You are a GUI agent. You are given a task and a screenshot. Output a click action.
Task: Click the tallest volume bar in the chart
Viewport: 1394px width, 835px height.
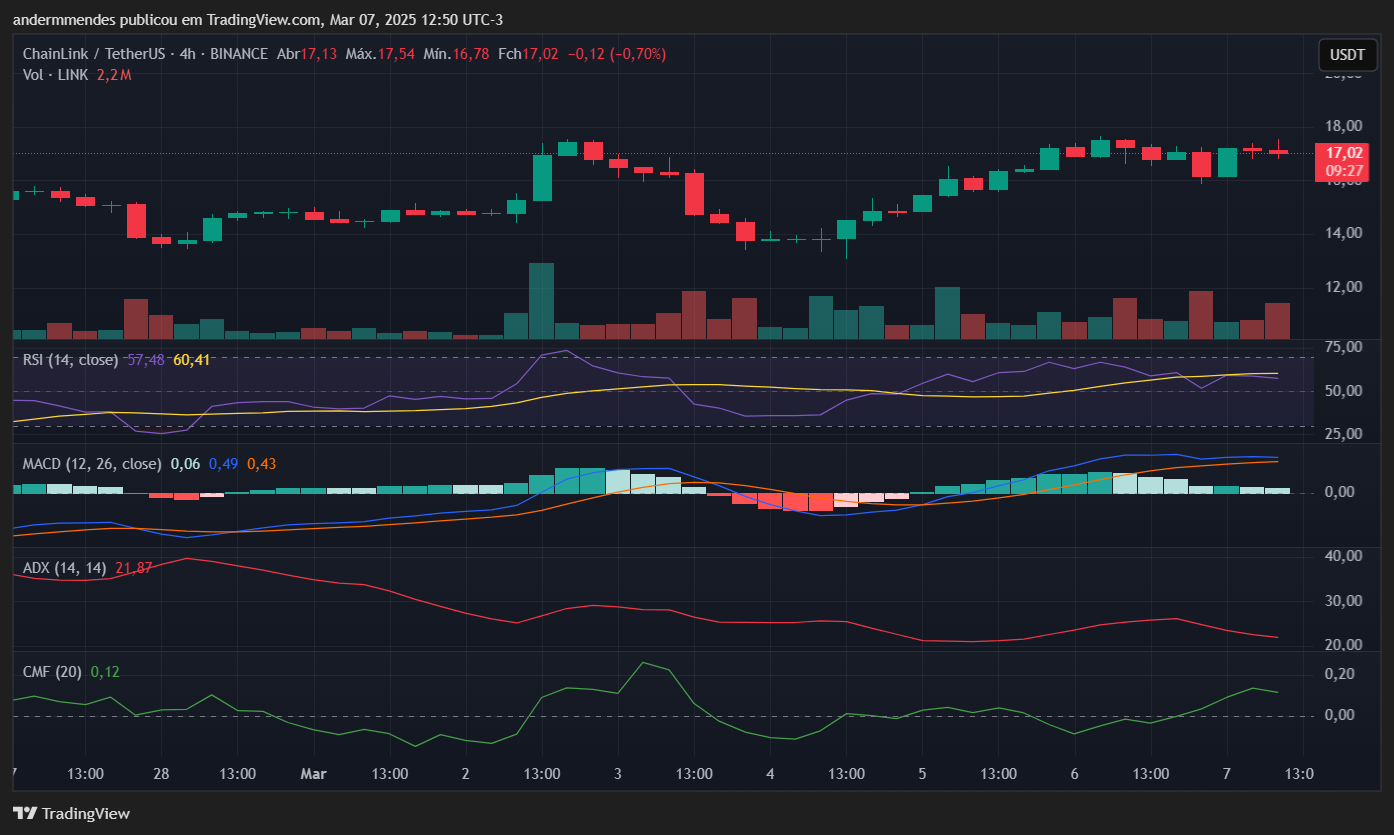pyautogui.click(x=542, y=301)
